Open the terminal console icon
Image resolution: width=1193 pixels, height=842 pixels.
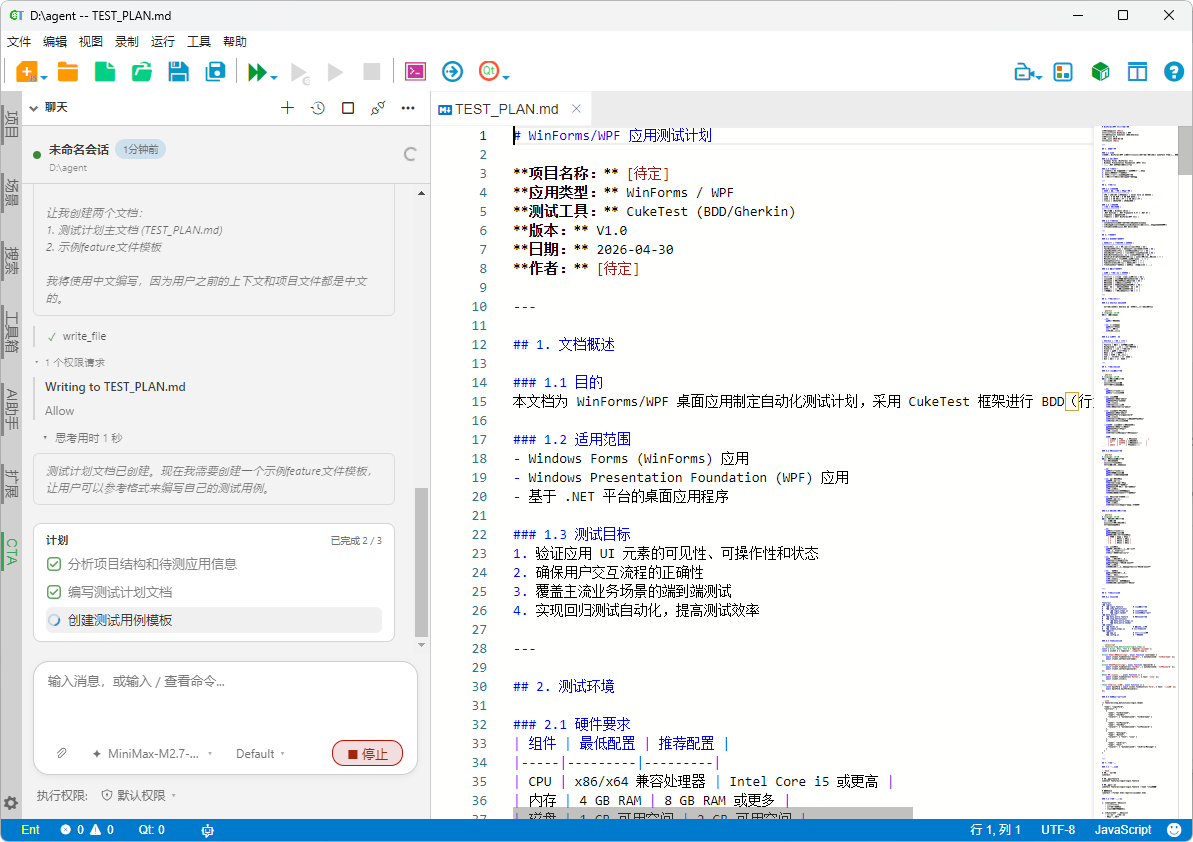(415, 72)
